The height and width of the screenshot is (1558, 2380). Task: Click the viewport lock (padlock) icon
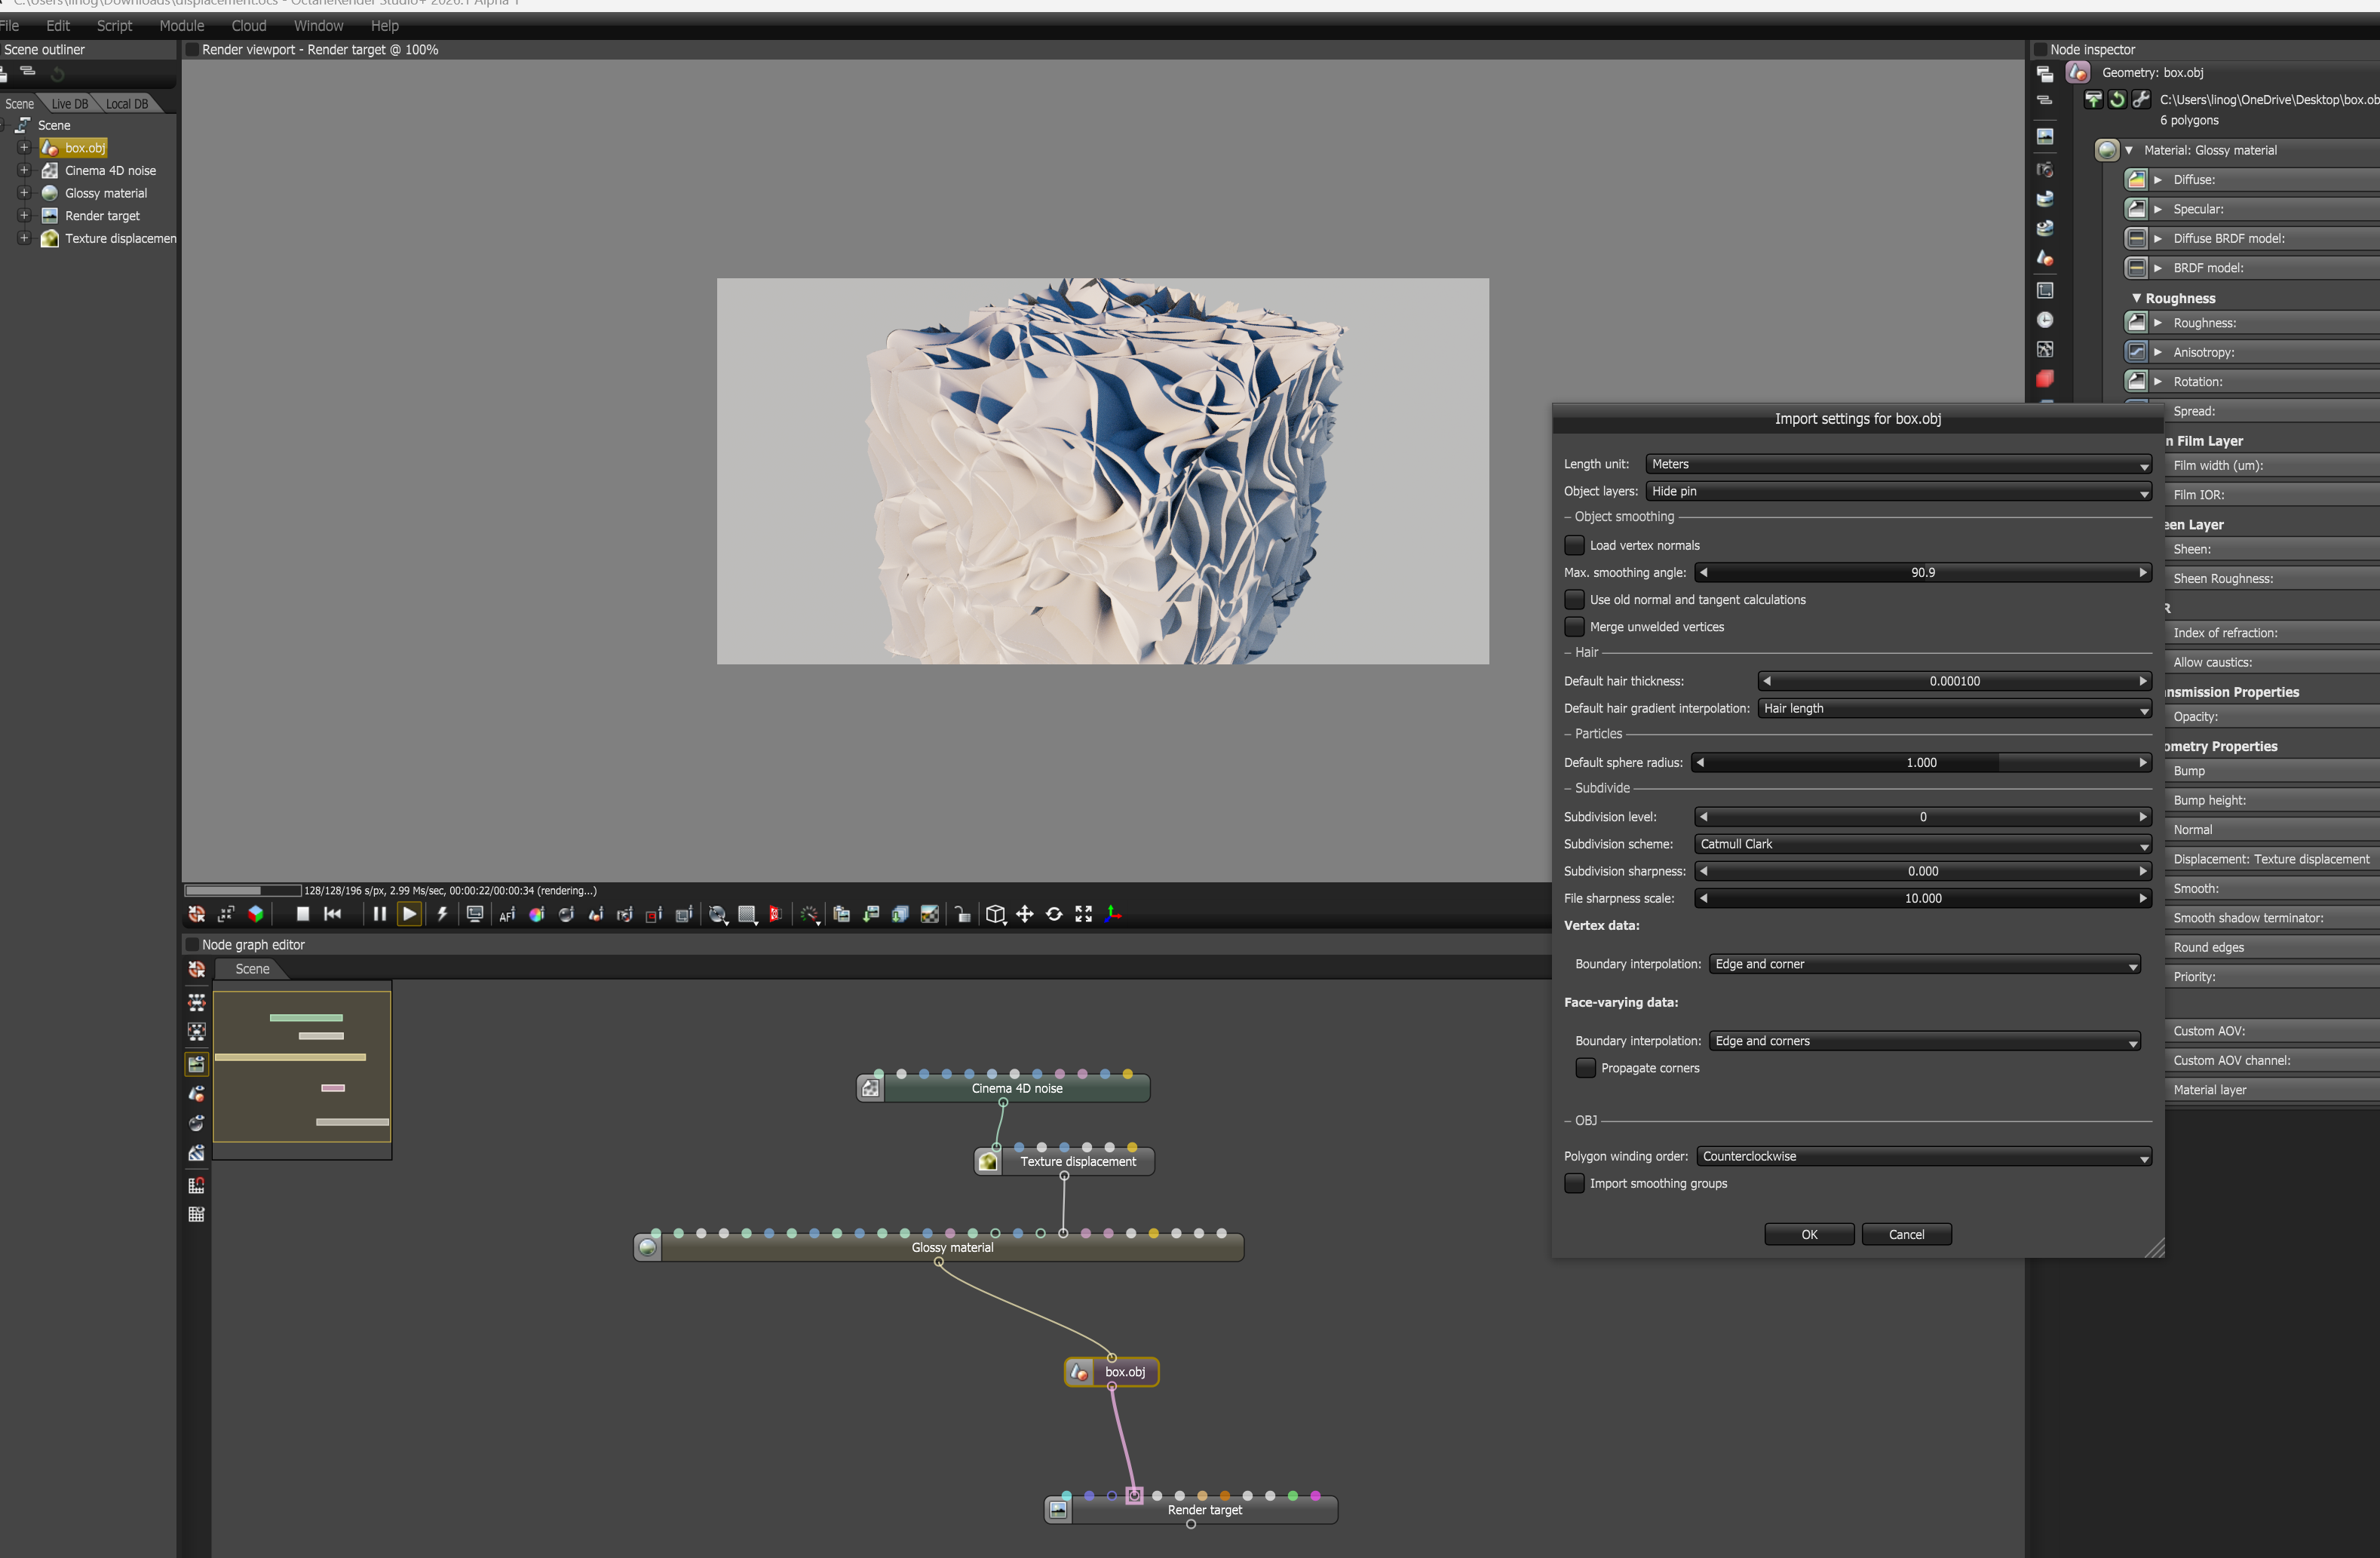962,914
